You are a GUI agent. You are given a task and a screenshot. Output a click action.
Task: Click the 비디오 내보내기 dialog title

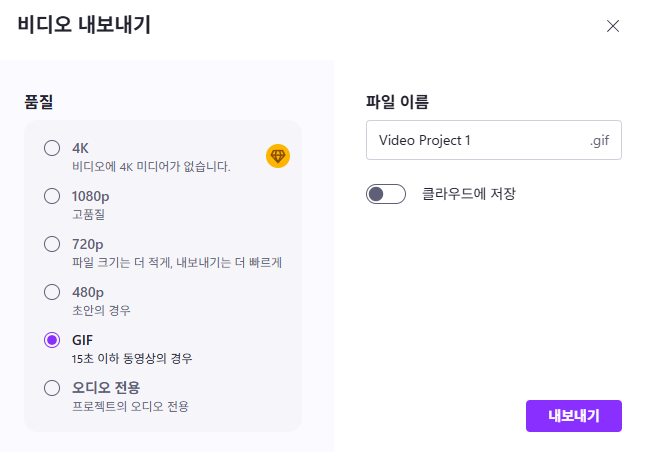(84, 26)
